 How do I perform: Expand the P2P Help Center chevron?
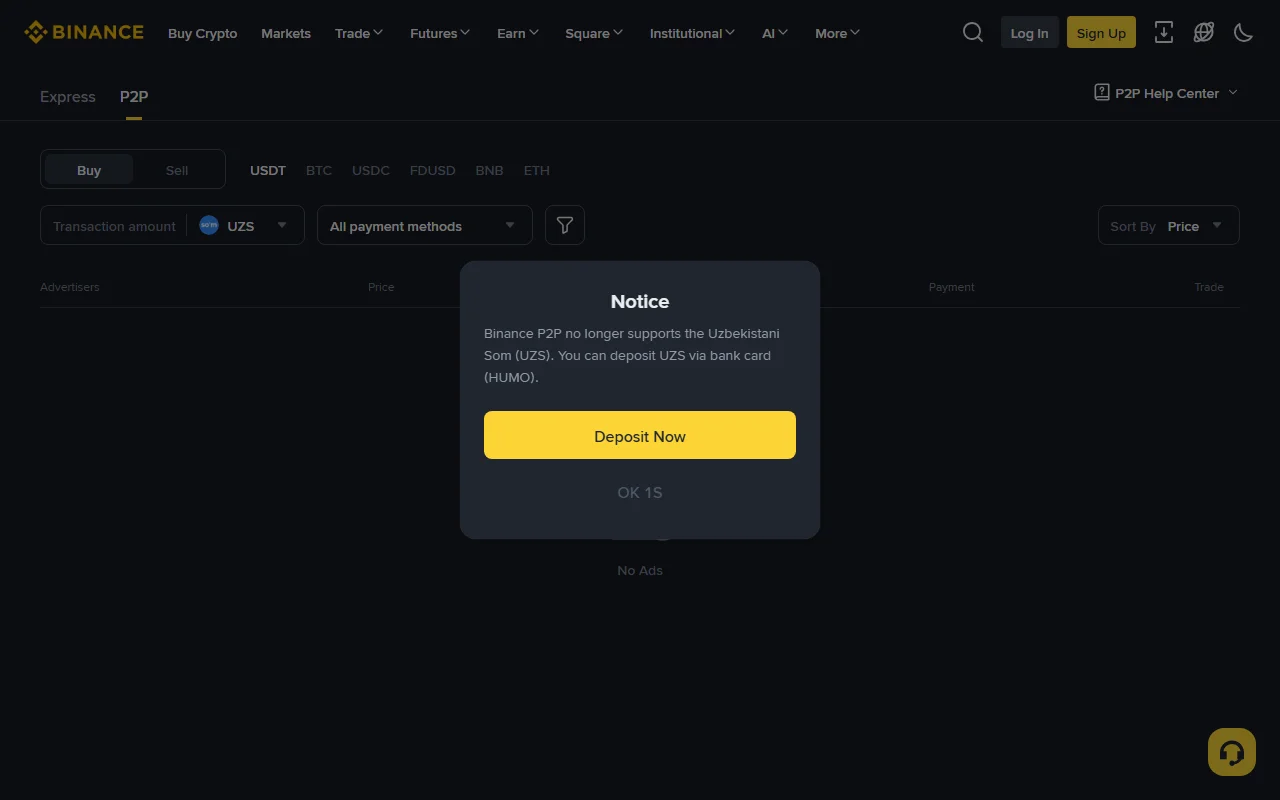pos(1233,92)
